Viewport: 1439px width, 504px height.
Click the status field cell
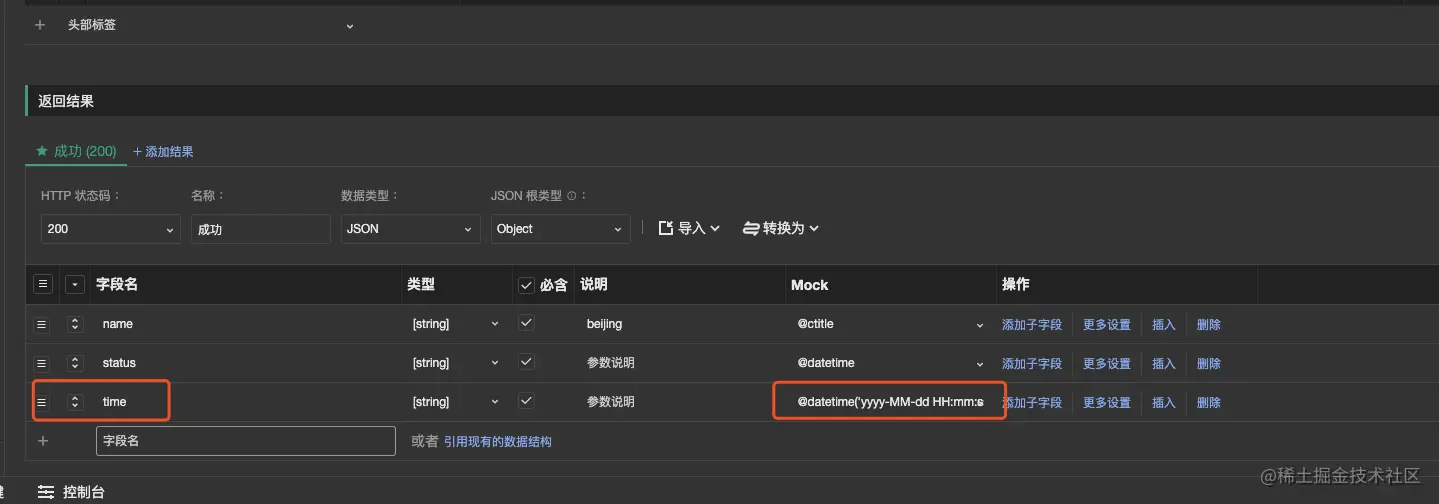(x=246, y=363)
